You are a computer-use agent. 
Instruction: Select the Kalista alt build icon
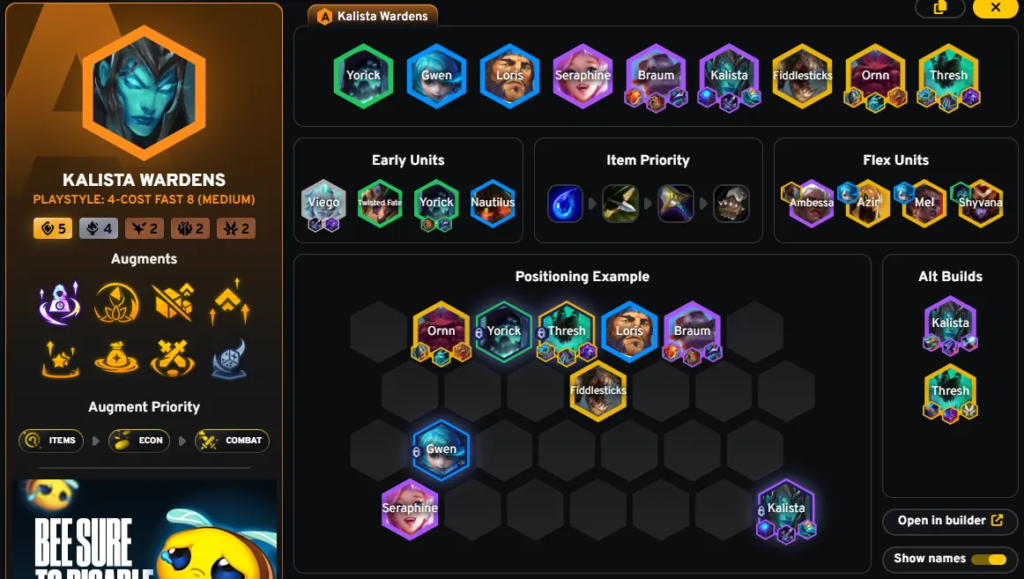point(950,325)
